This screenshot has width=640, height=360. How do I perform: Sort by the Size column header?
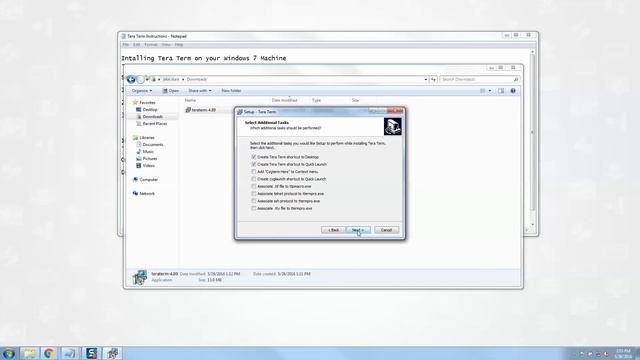[356, 100]
